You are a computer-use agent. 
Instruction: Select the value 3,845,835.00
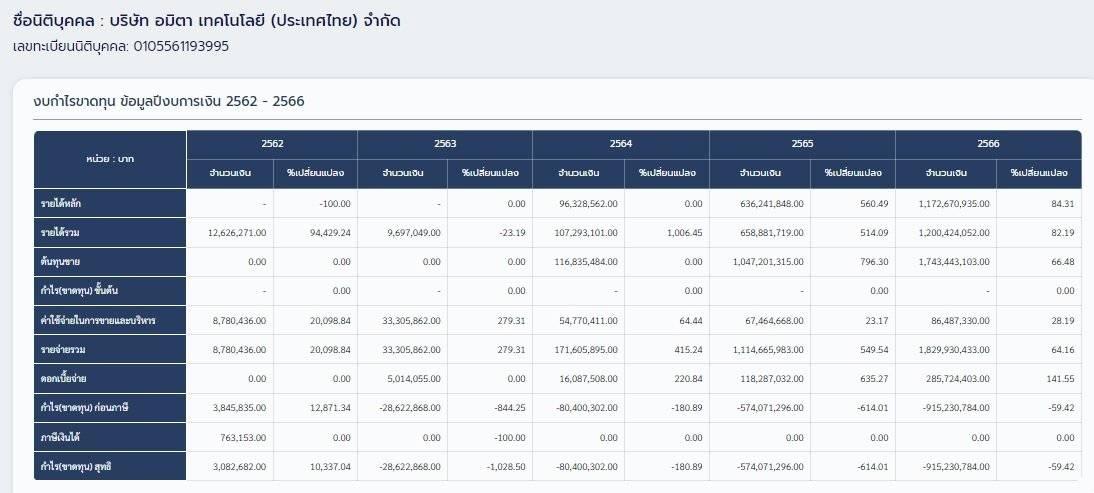click(x=239, y=408)
